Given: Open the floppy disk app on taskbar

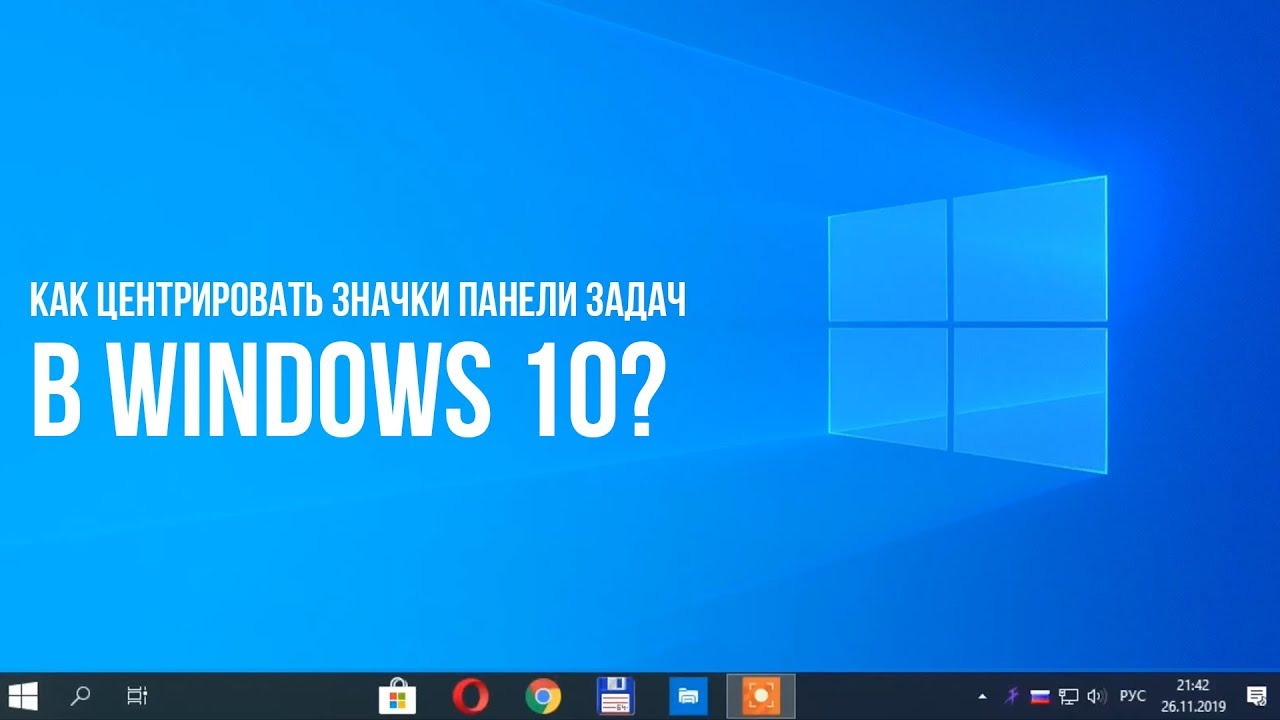Looking at the screenshot, I should click(616, 696).
